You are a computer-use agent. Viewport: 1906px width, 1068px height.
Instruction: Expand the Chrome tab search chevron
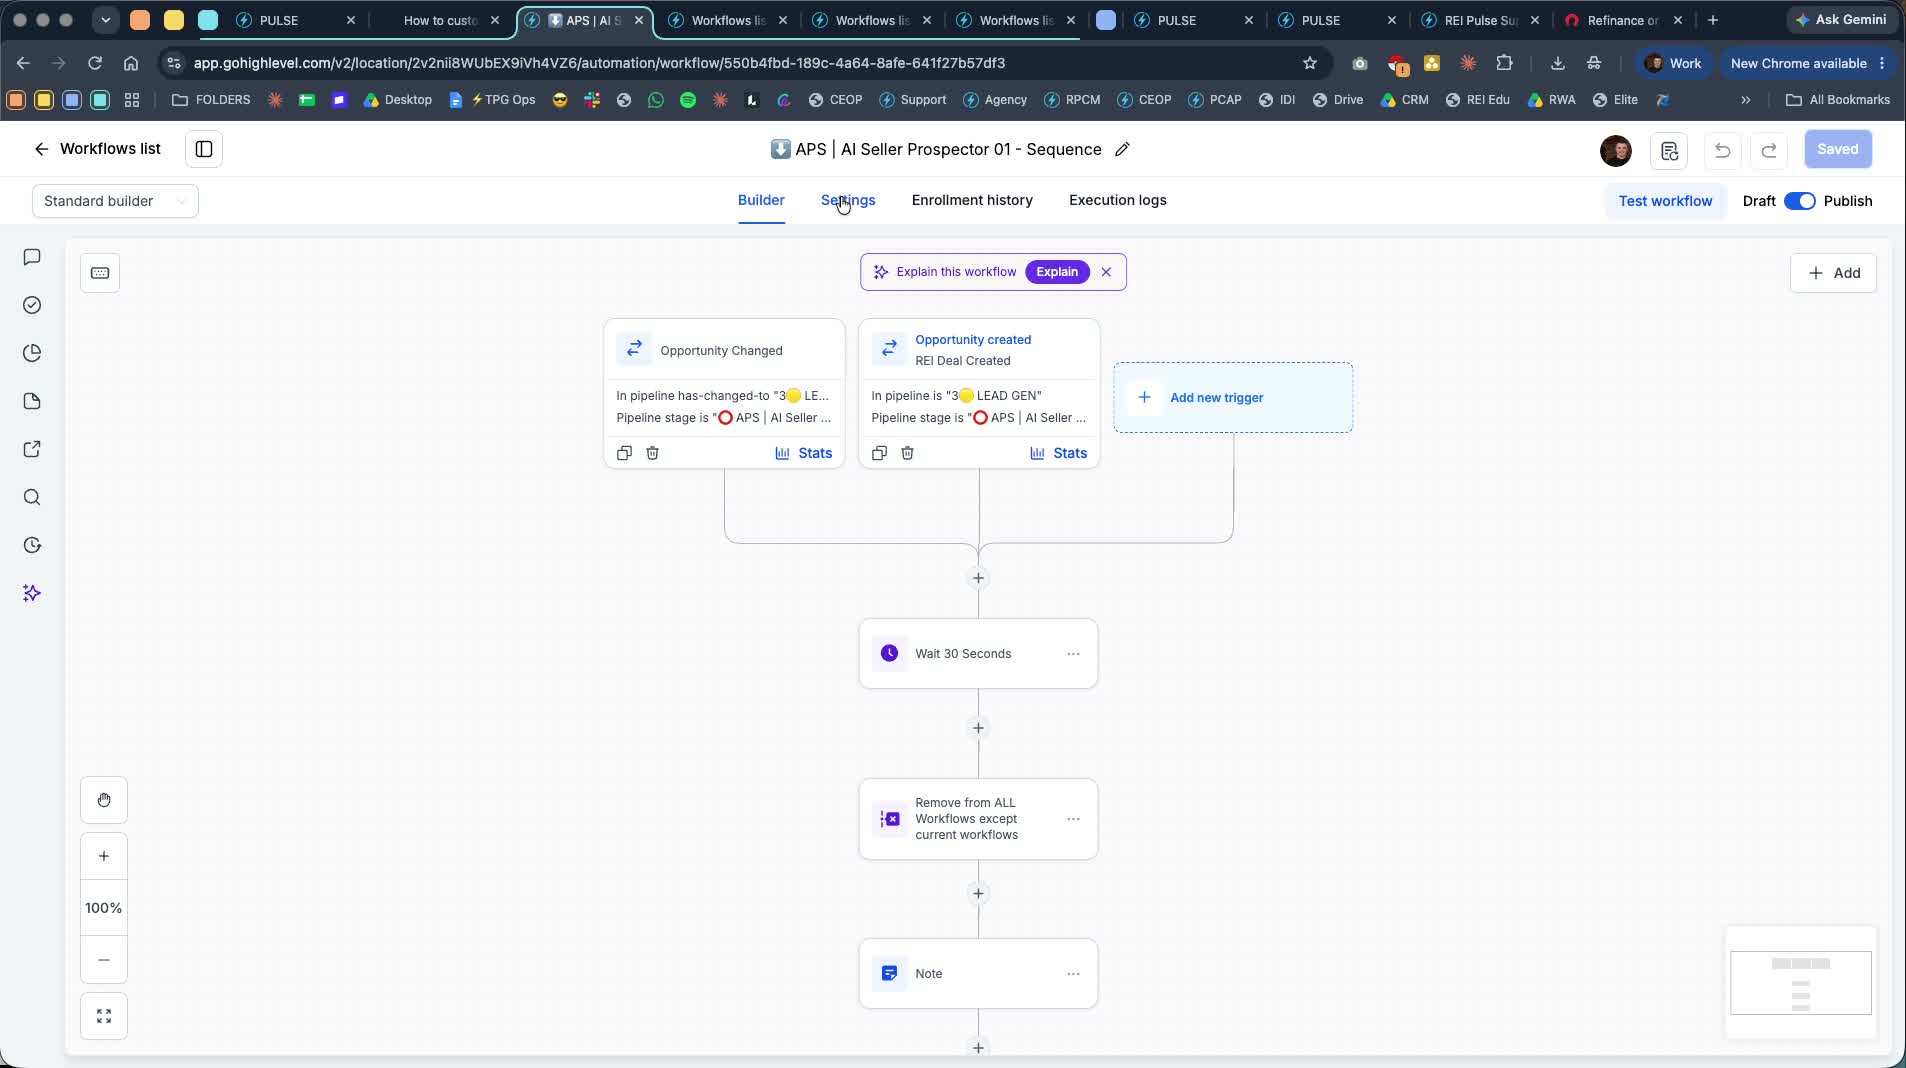[105, 20]
